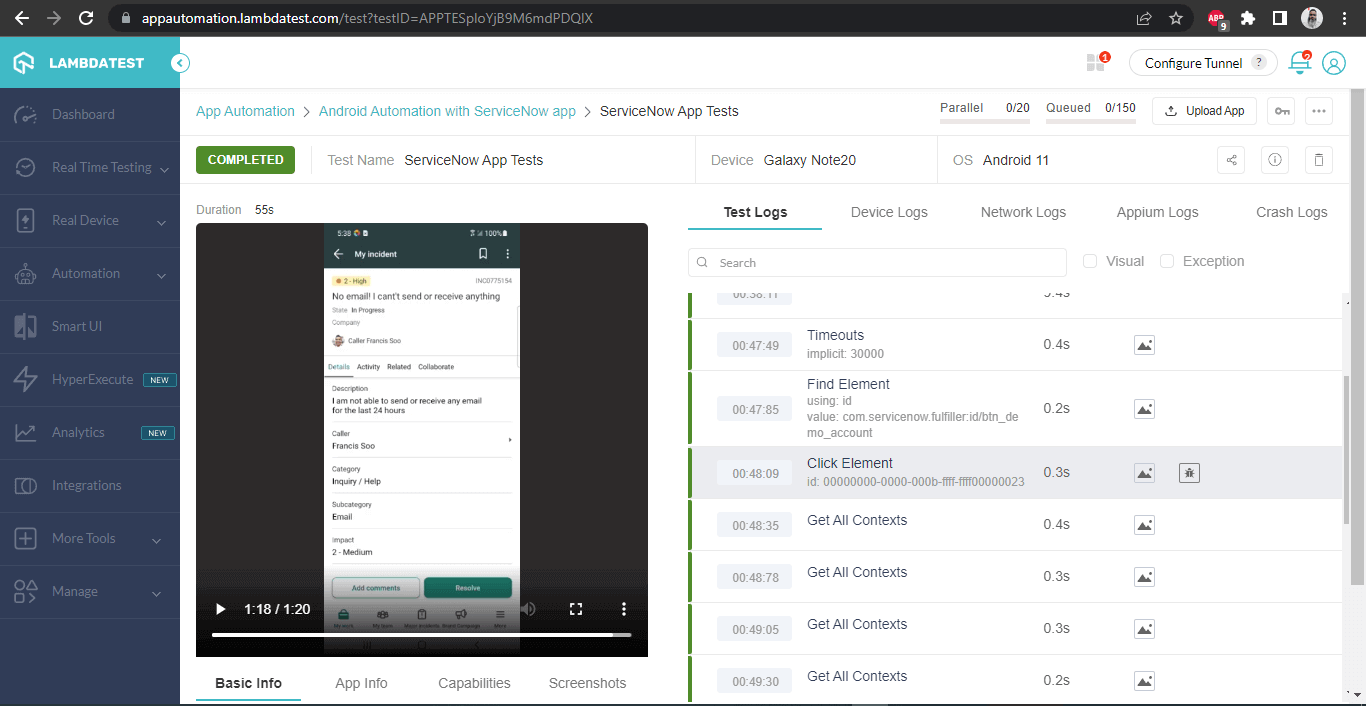Enable the Exception filter checkbox
The image size is (1366, 706).
1167,261
